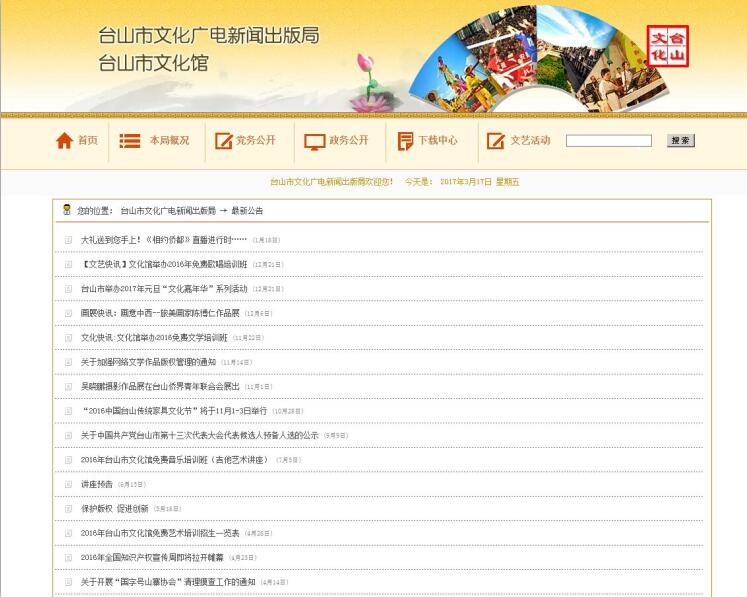Click the page icon before 吴晓鹏摄影作品展 entry
The width and height of the screenshot is (747, 597).
tap(68, 387)
